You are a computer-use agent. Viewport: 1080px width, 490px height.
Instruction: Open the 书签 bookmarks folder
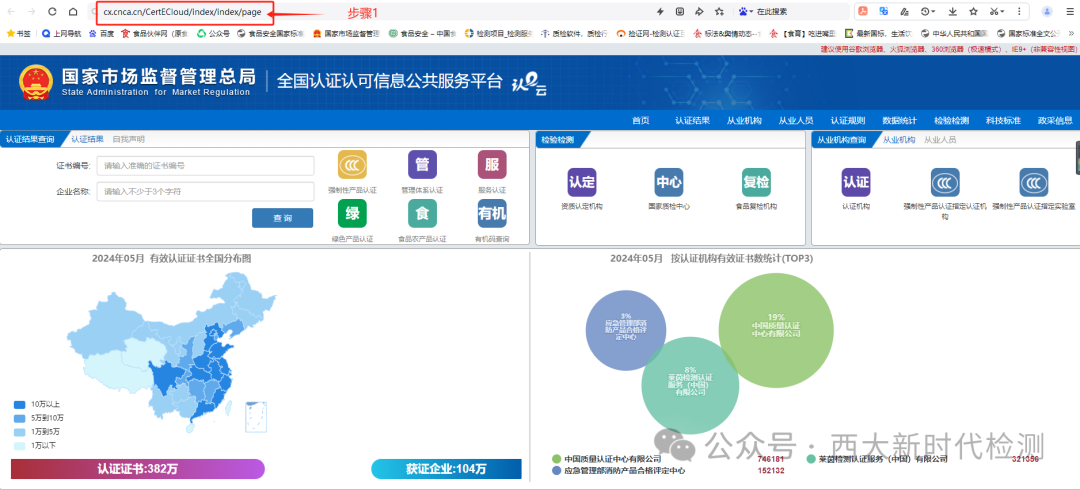point(19,33)
